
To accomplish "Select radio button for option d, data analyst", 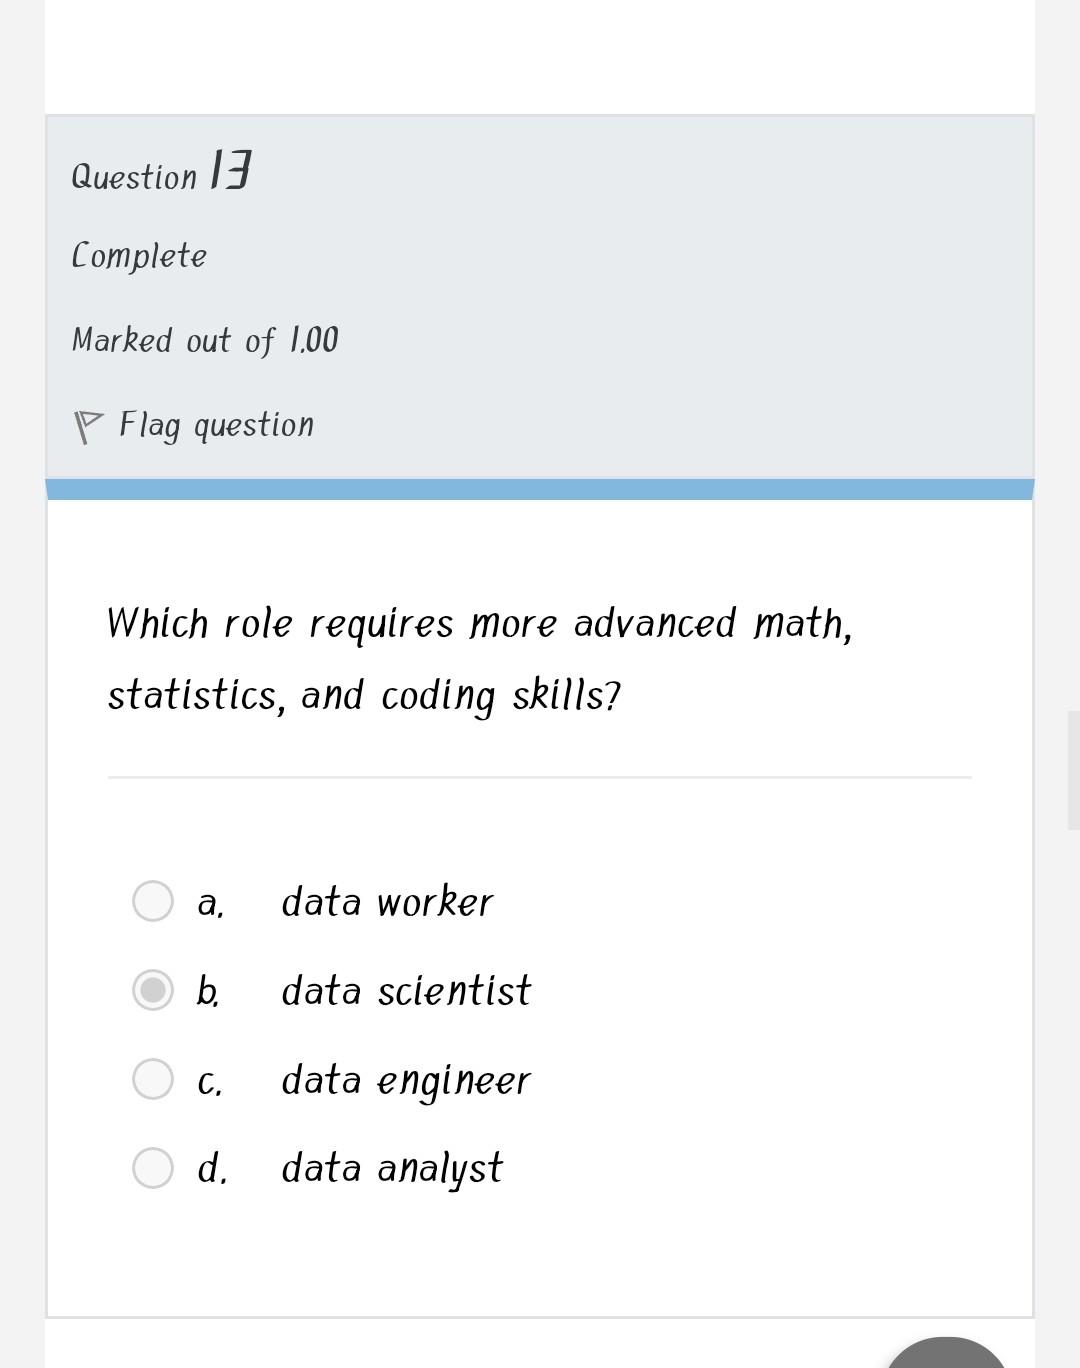I will point(154,1166).
